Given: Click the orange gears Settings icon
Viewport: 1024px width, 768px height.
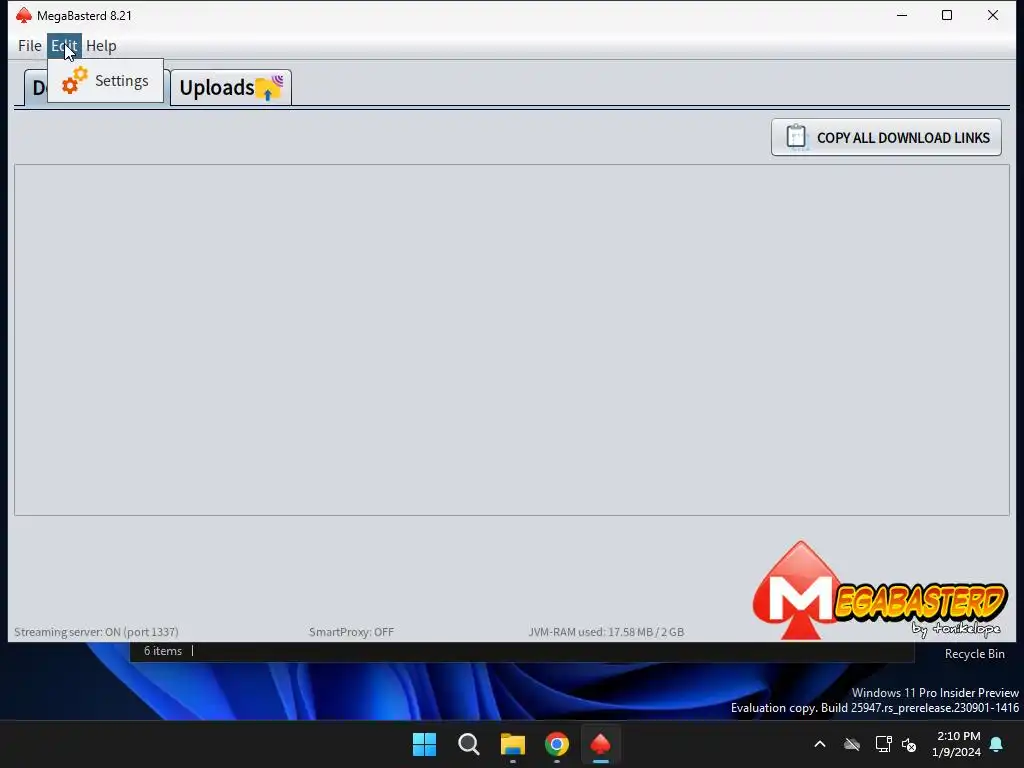Looking at the screenshot, I should (74, 80).
